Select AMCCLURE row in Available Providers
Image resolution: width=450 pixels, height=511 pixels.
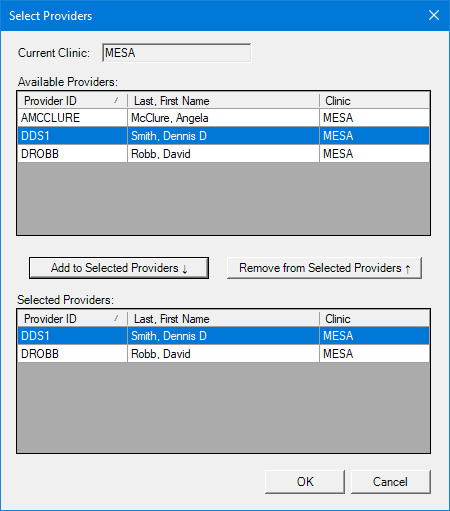tap(223, 118)
